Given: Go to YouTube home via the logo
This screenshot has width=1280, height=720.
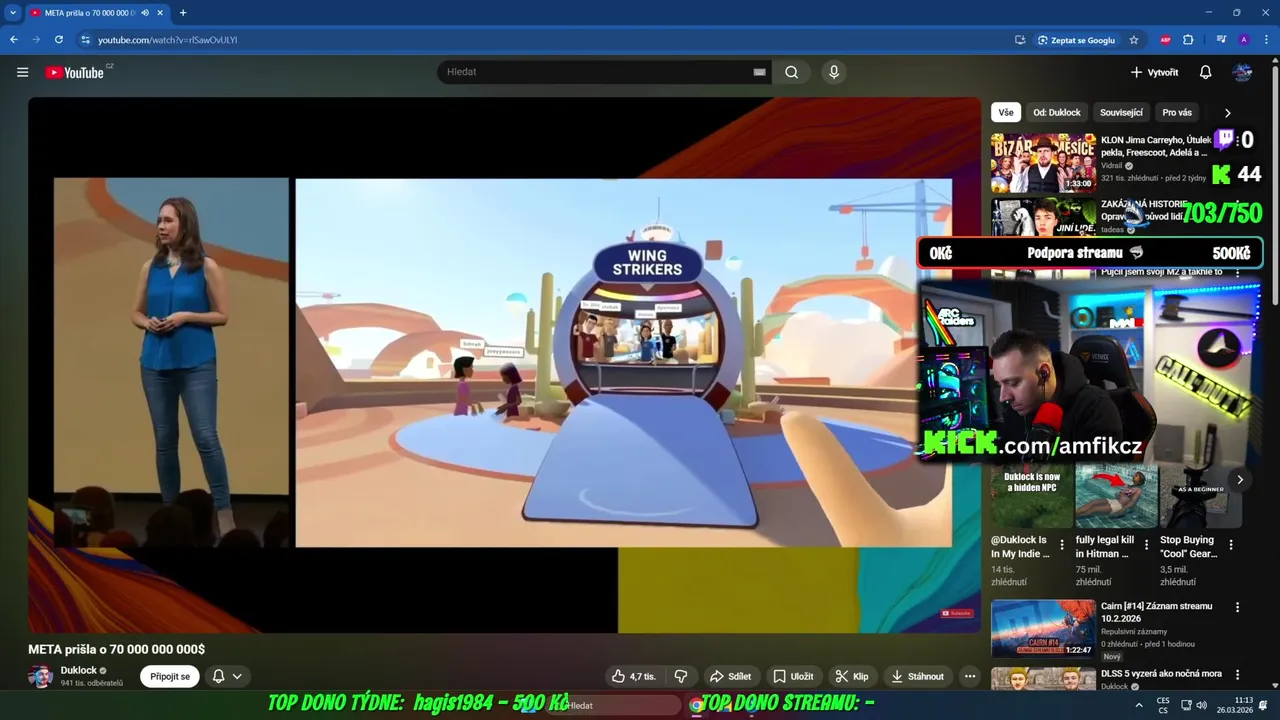Looking at the screenshot, I should [x=75, y=72].
